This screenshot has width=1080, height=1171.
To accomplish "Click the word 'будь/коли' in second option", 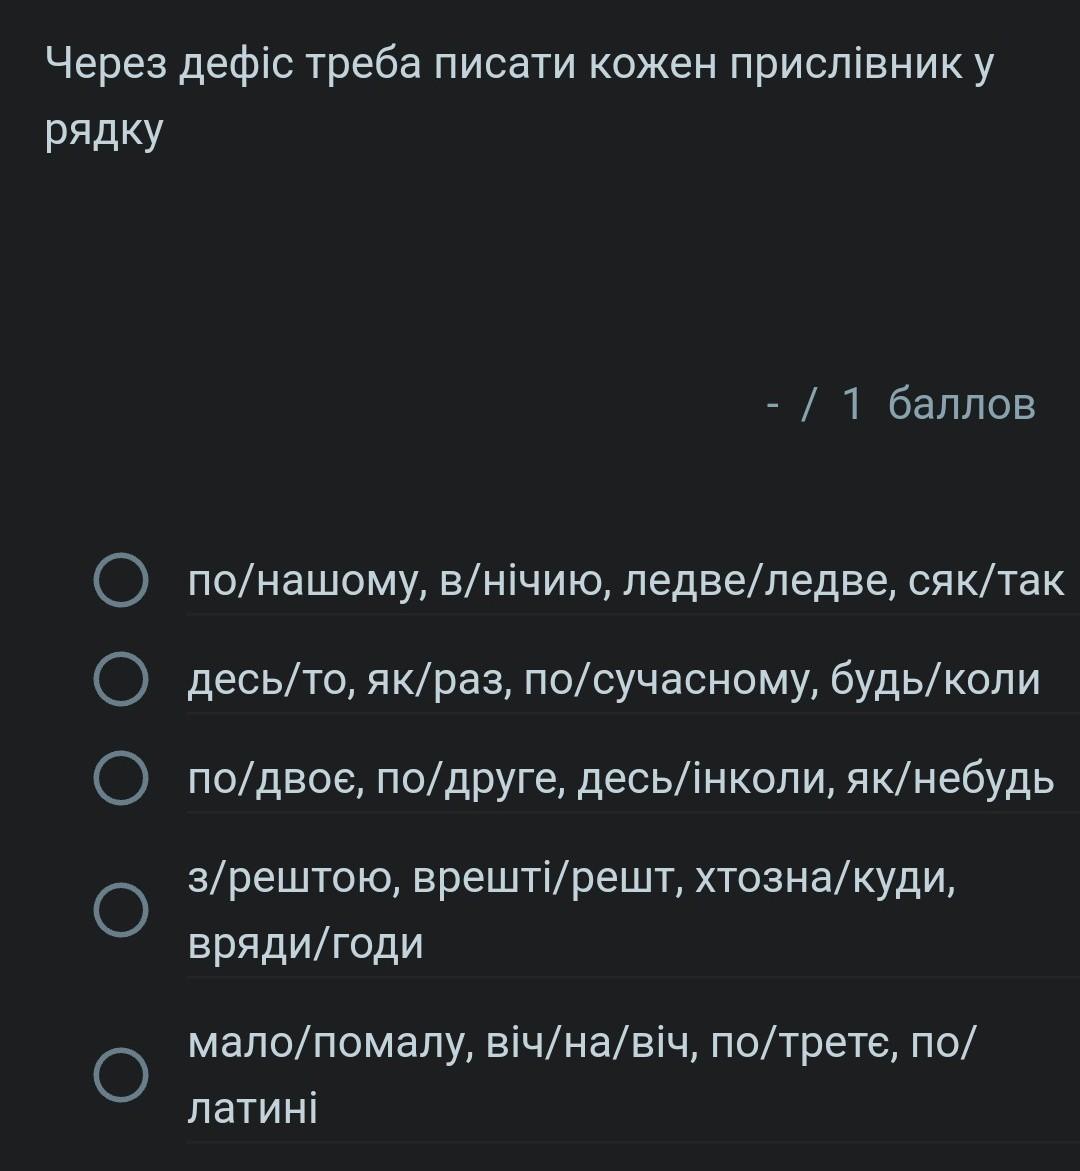I will pos(935,680).
